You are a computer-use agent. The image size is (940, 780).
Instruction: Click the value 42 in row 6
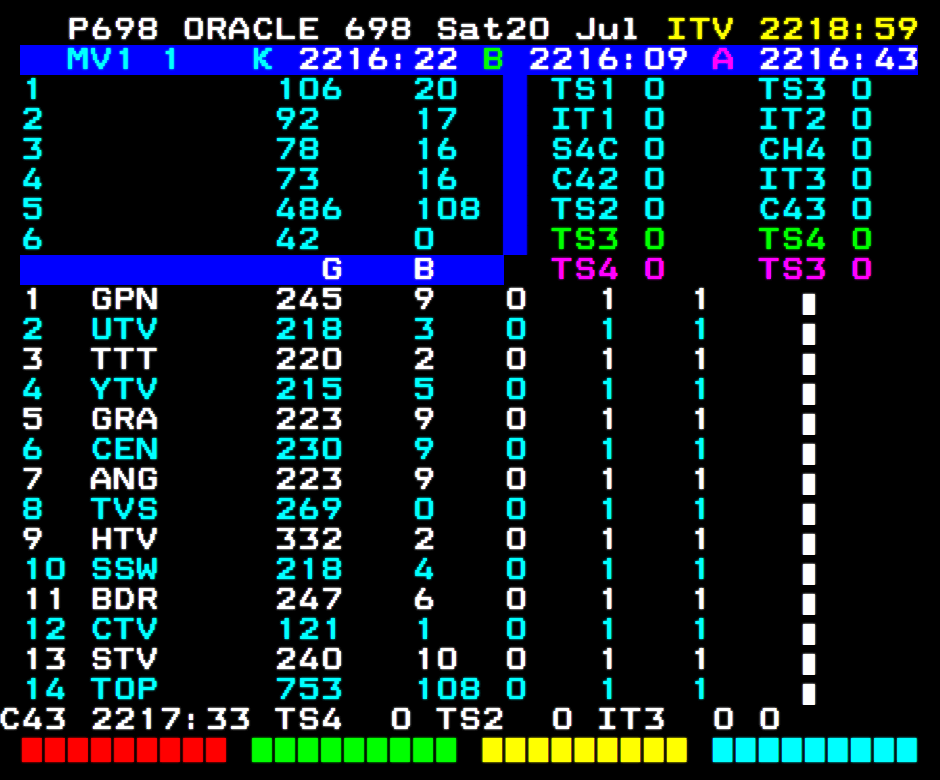[298, 239]
